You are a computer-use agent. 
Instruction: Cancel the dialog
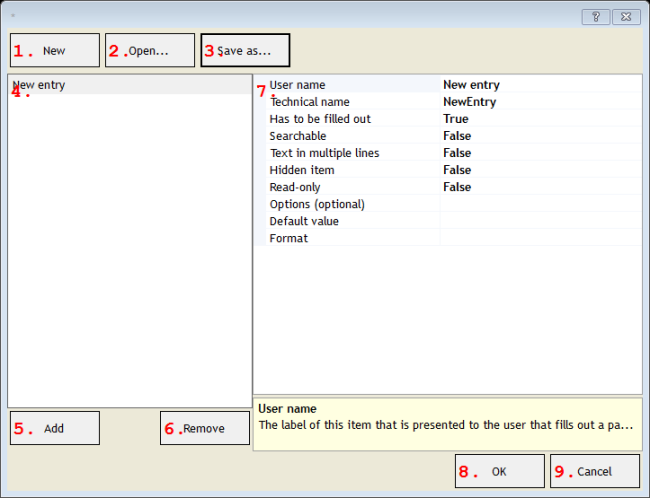click(x=594, y=471)
